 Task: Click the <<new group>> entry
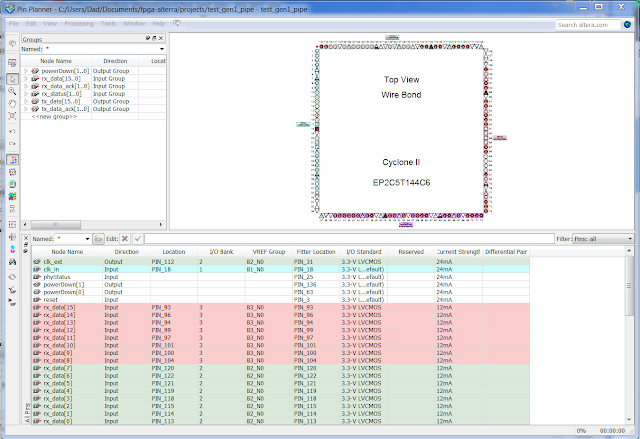pyautogui.click(x=54, y=117)
